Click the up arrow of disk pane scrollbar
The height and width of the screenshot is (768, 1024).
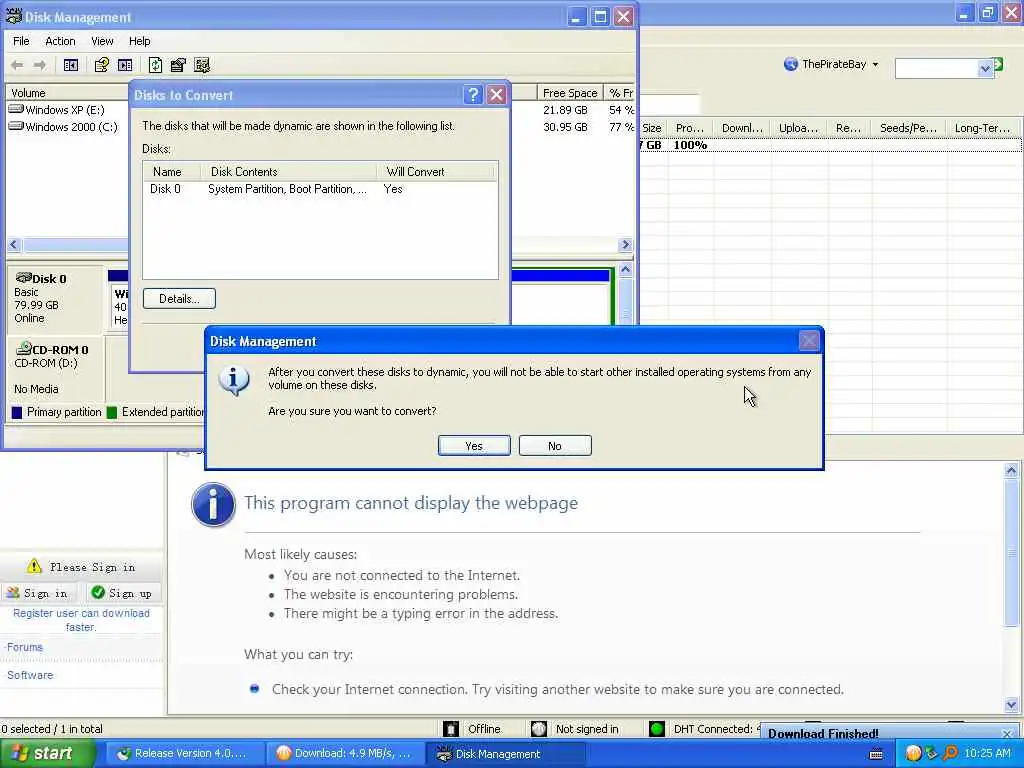click(625, 269)
